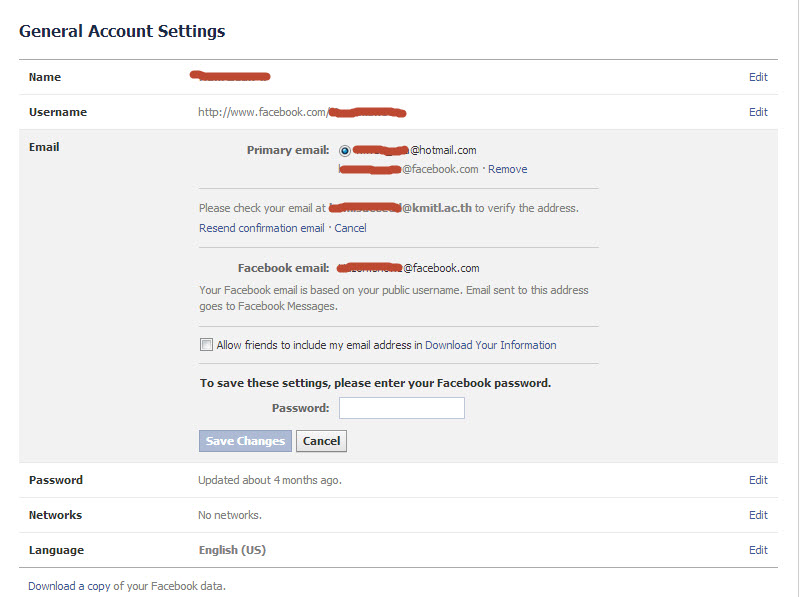Click the English (US) language value
810x597 pixels.
[233, 550]
